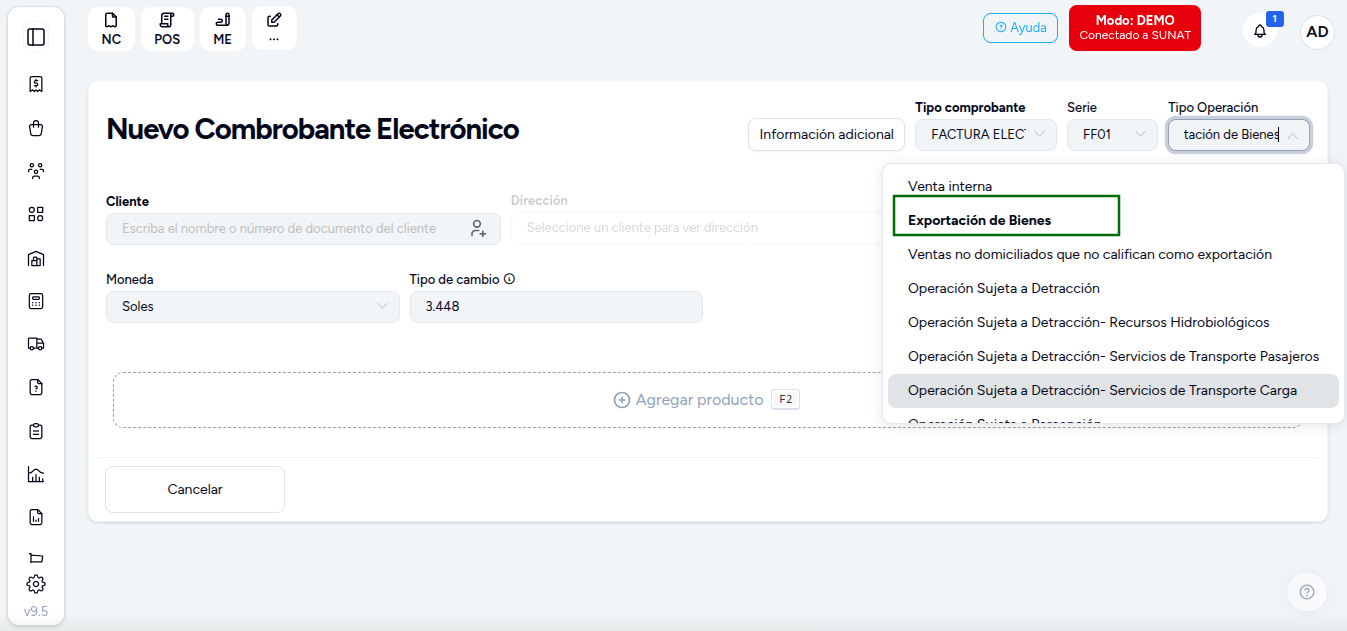The width and height of the screenshot is (1347, 631).
Task: Toggle the sidebar panel icon
Action: click(x=36, y=37)
